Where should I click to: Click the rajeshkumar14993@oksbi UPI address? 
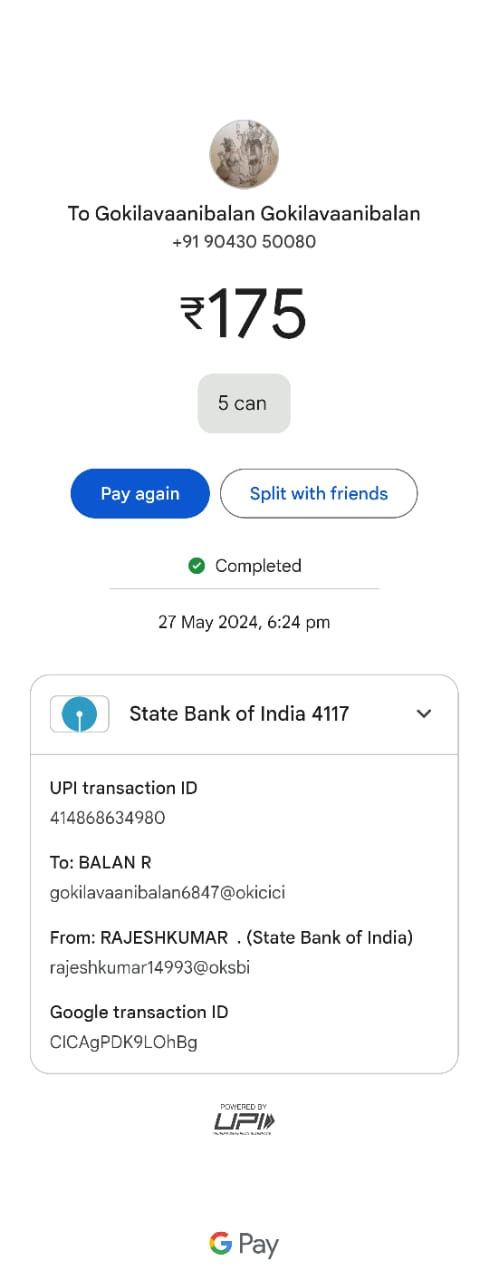pyautogui.click(x=150, y=967)
